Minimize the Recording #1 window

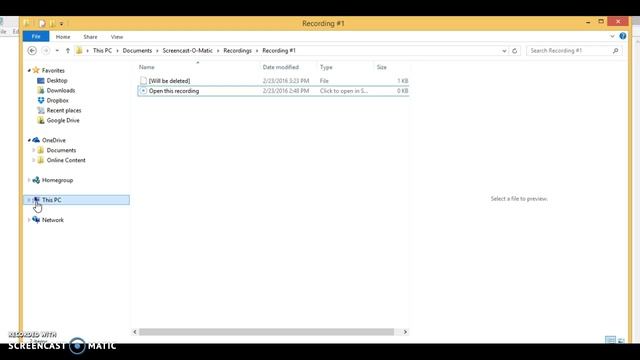tap(588, 22)
